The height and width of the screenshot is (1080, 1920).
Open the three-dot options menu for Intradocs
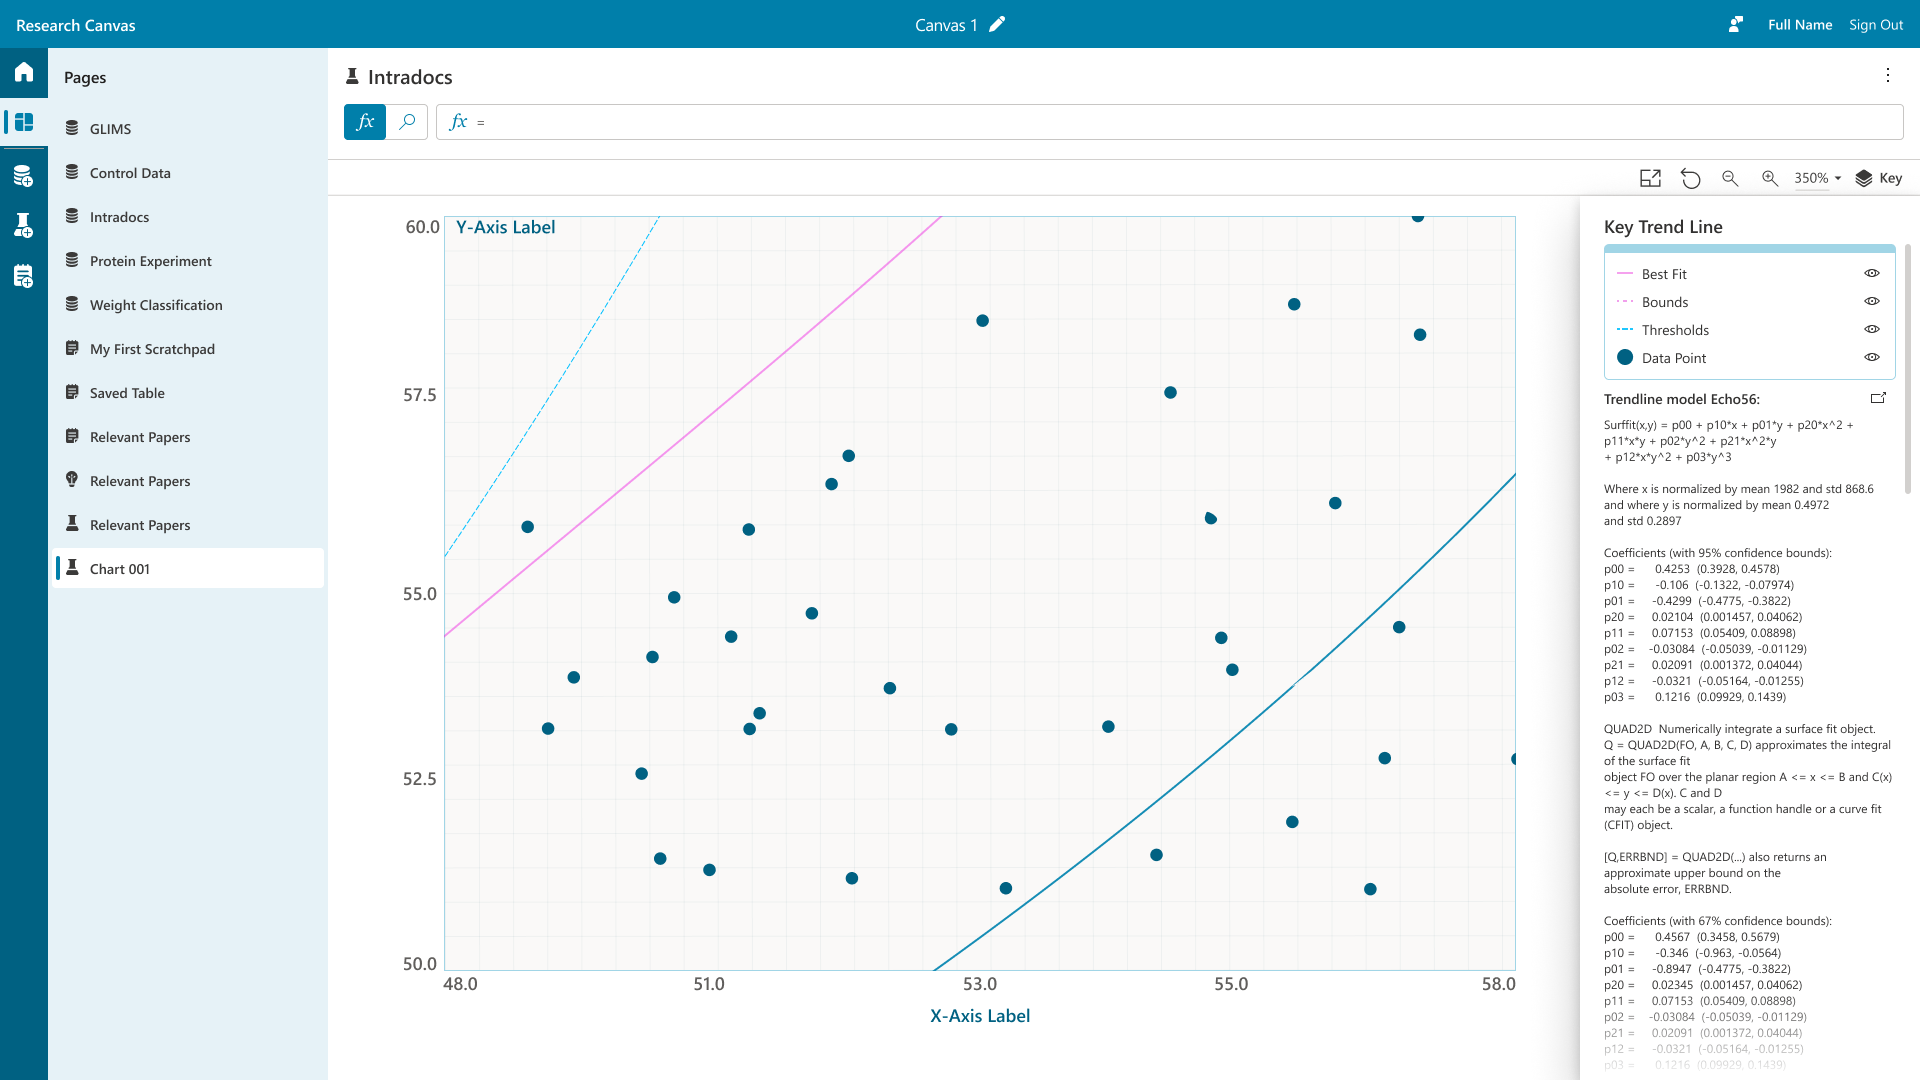(x=1887, y=76)
